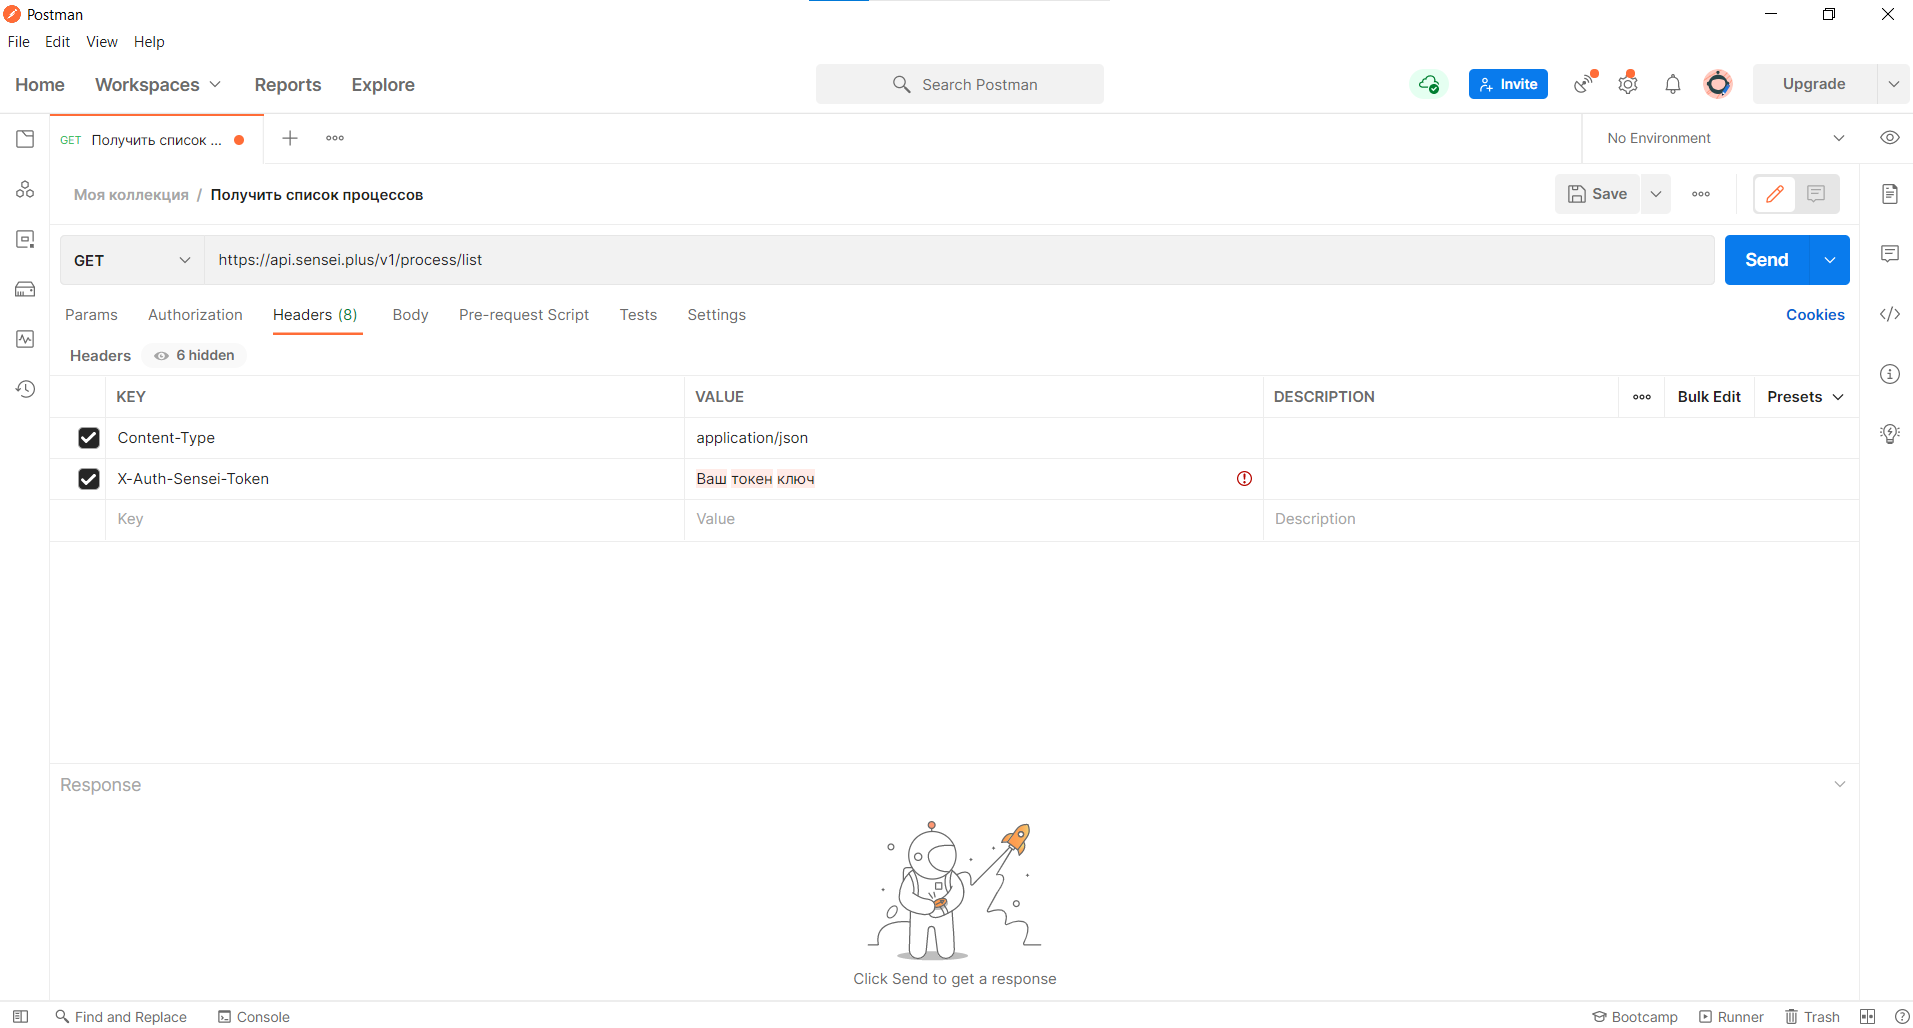The height and width of the screenshot is (1028, 1913).
Task: Expand the Workspaces dropdown
Action: tap(158, 85)
